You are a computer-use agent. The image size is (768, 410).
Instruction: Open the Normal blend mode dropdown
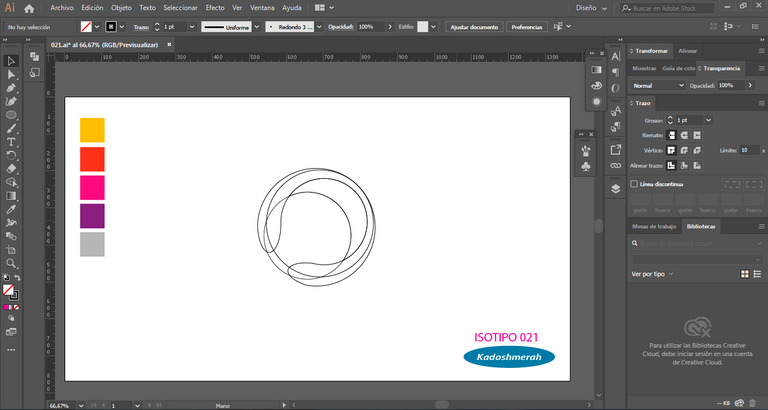pyautogui.click(x=658, y=86)
